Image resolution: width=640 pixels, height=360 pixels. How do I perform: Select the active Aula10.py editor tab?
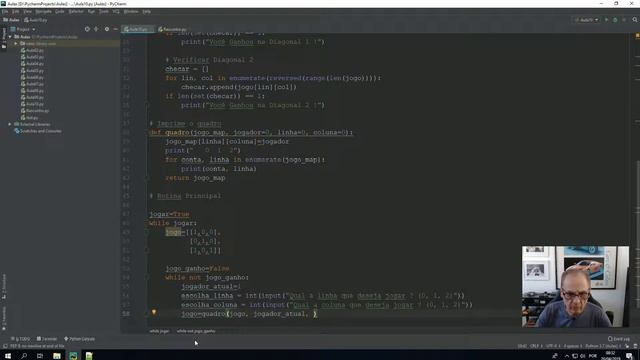coord(138,29)
